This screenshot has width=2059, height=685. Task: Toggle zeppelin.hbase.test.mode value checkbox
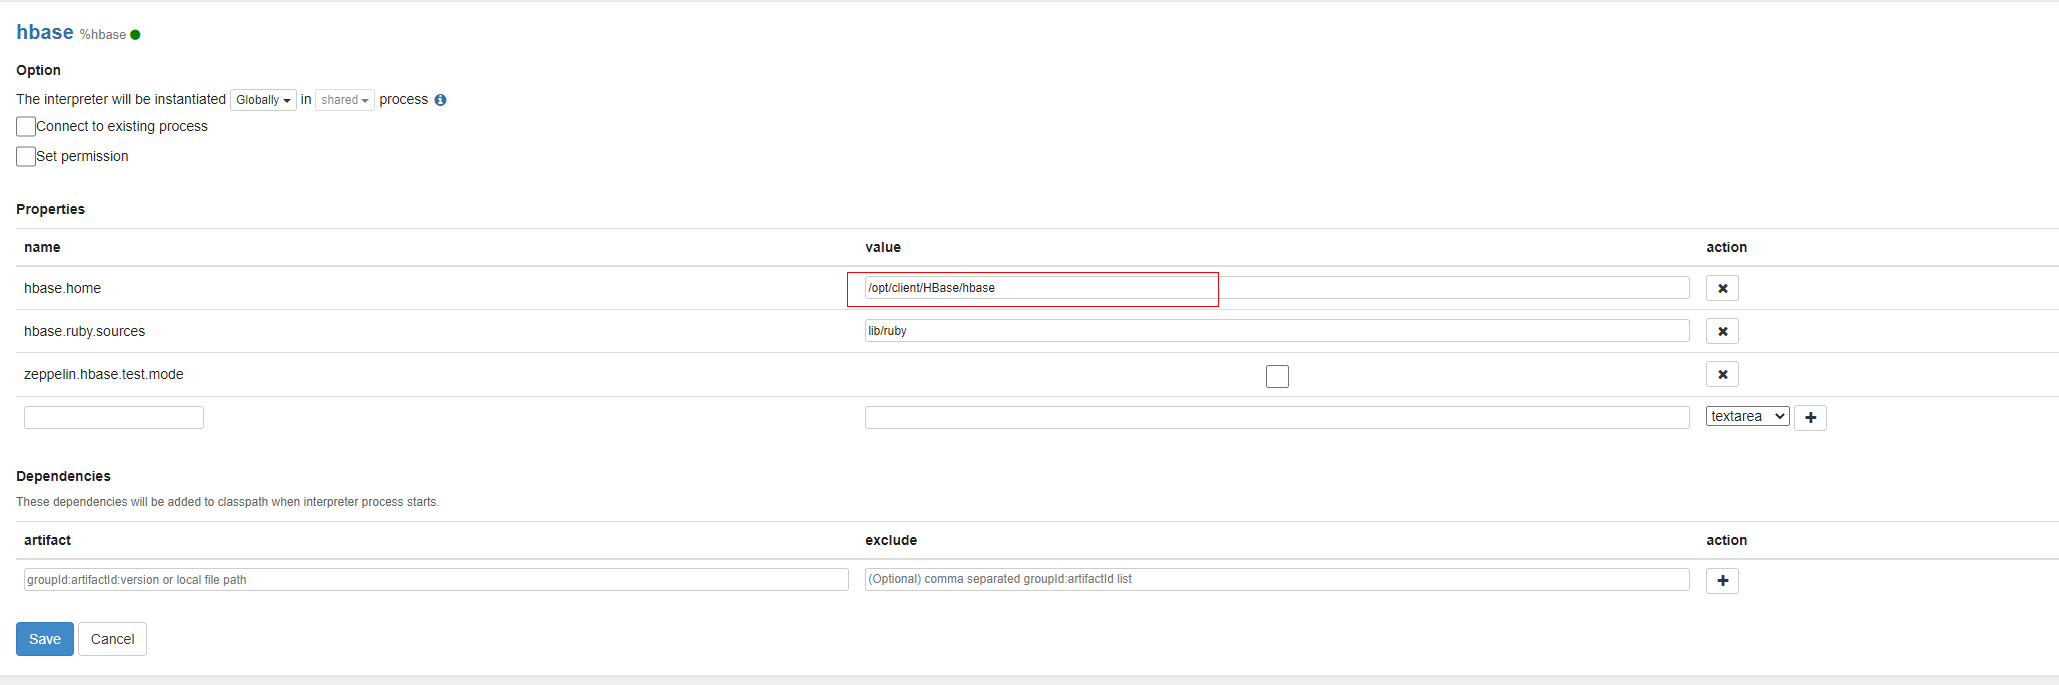[1277, 376]
